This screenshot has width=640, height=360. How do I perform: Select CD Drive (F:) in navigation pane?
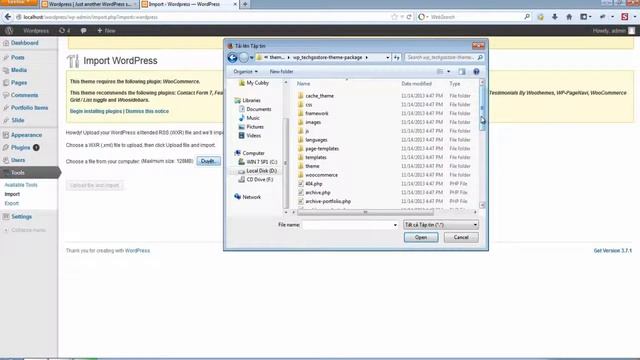260,180
